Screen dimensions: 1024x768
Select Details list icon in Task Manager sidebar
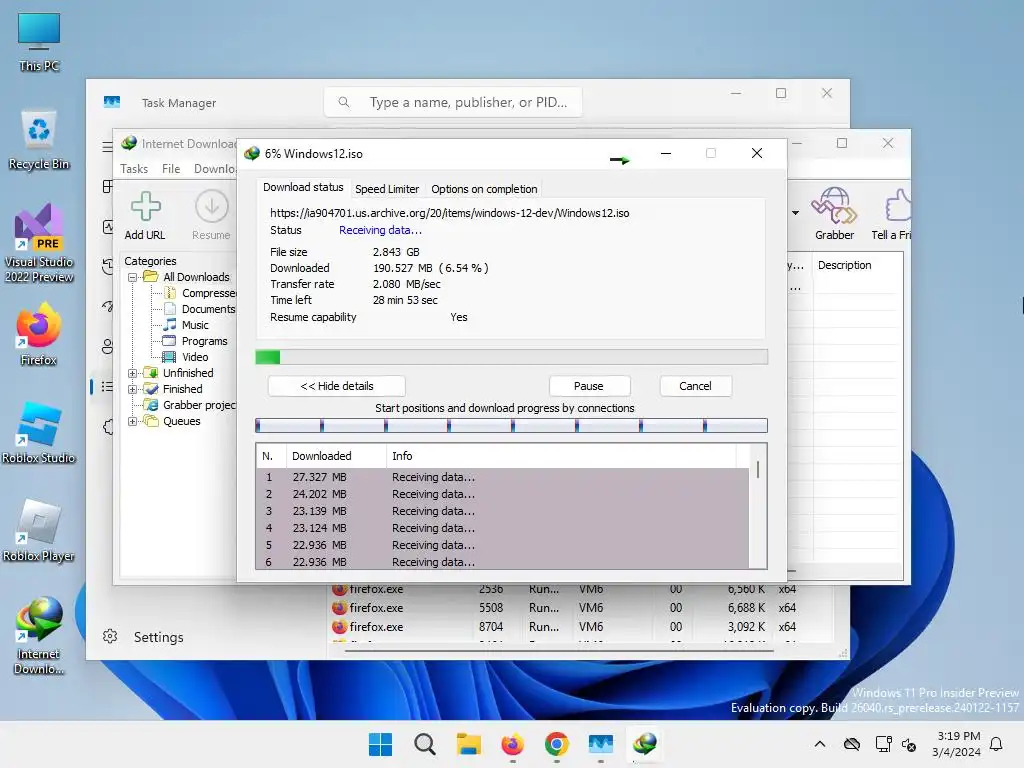pyautogui.click(x=107, y=387)
